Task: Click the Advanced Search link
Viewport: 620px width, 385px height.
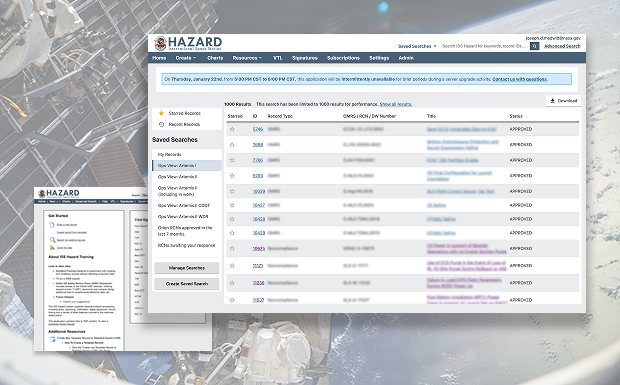Action: (562, 46)
